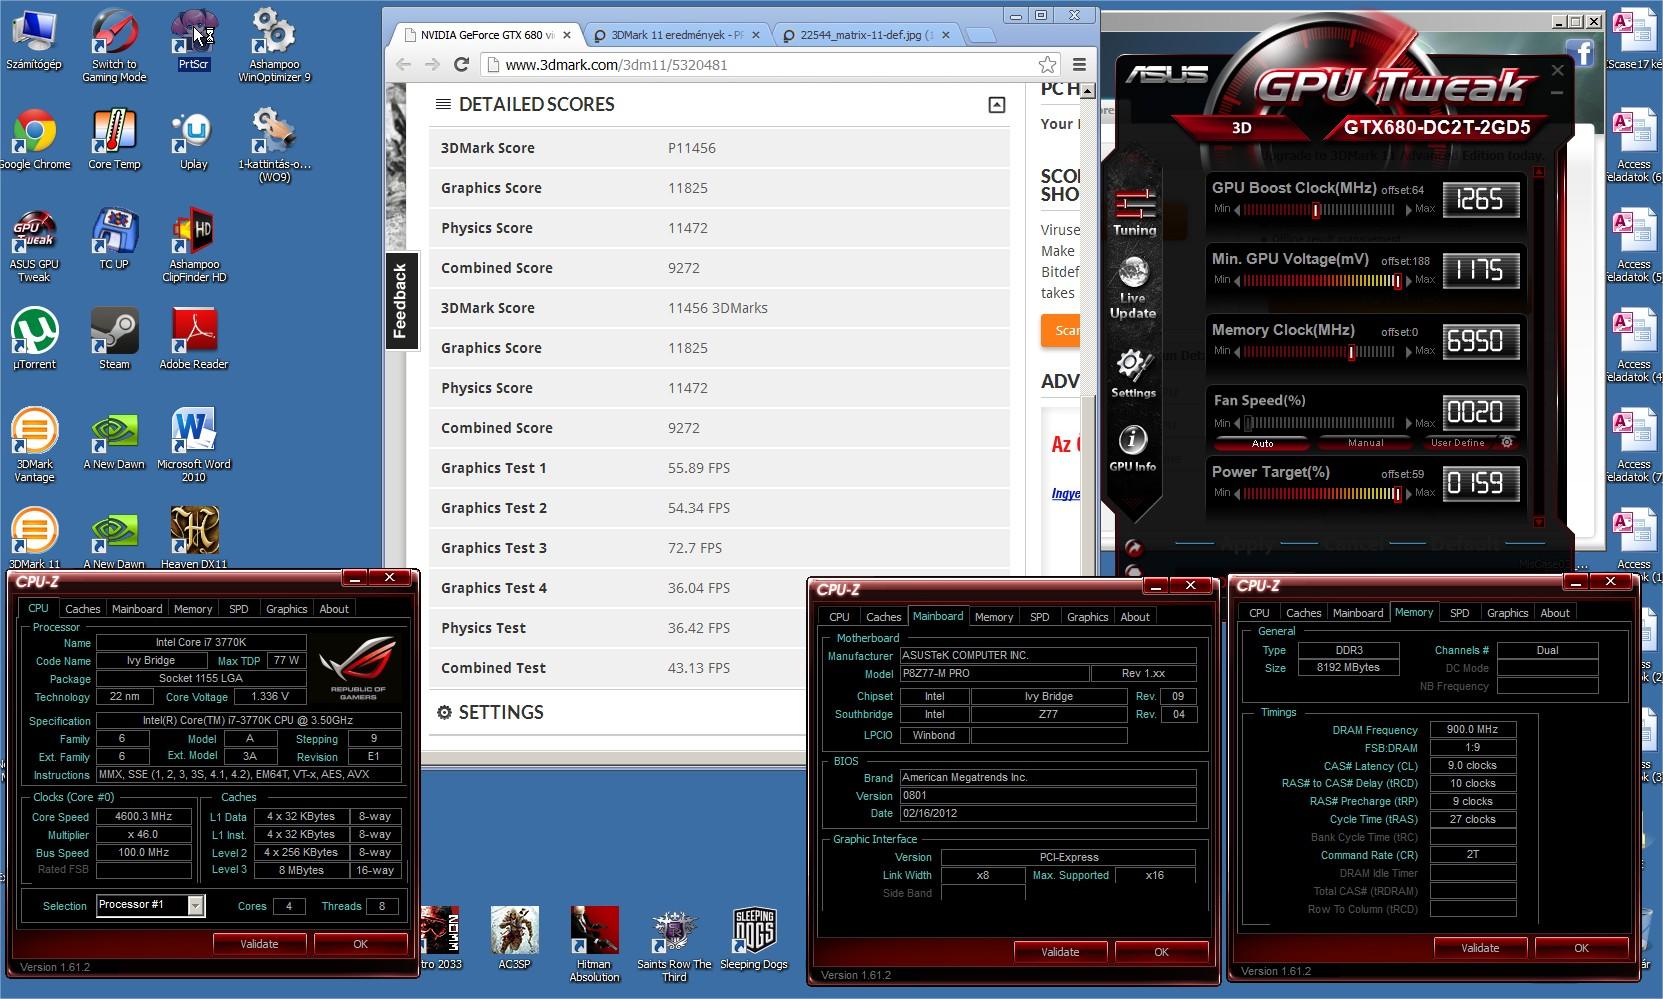Open SPD tab in CPU-Z mainboard window
1663x999 pixels.
click(x=1040, y=617)
